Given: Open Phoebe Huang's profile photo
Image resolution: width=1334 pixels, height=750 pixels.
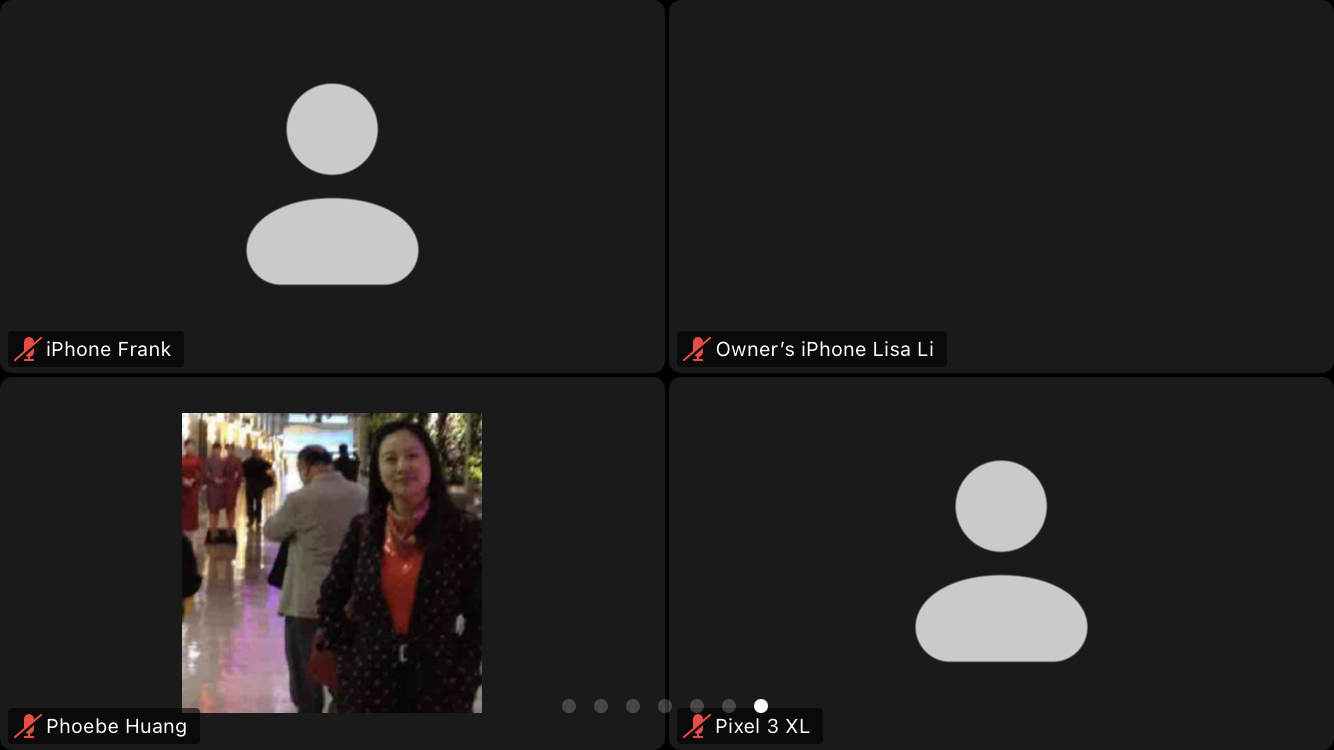Looking at the screenshot, I should (332, 562).
